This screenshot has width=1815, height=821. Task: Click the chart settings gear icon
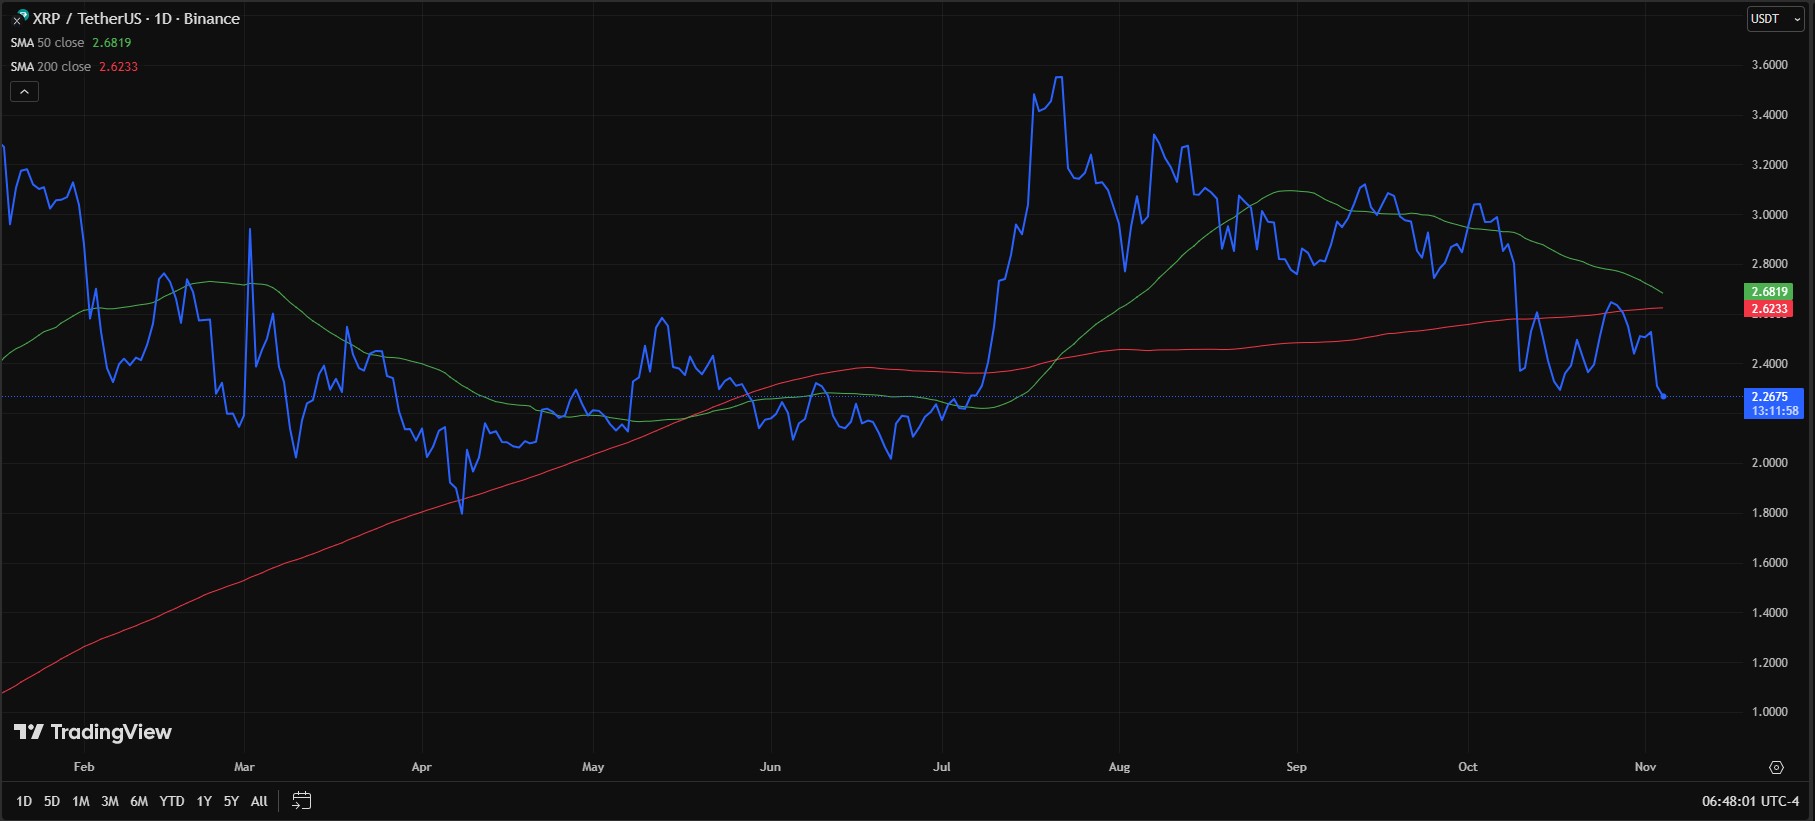click(1776, 768)
